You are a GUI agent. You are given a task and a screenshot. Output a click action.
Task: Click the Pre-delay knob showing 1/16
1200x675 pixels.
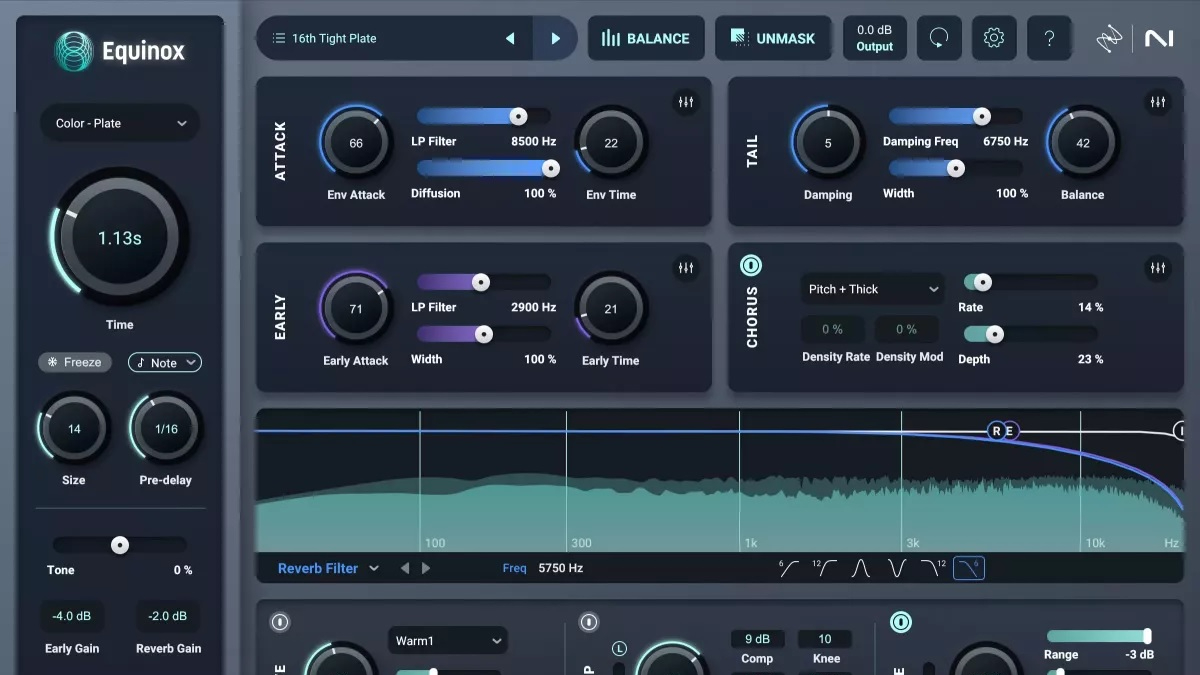(166, 429)
